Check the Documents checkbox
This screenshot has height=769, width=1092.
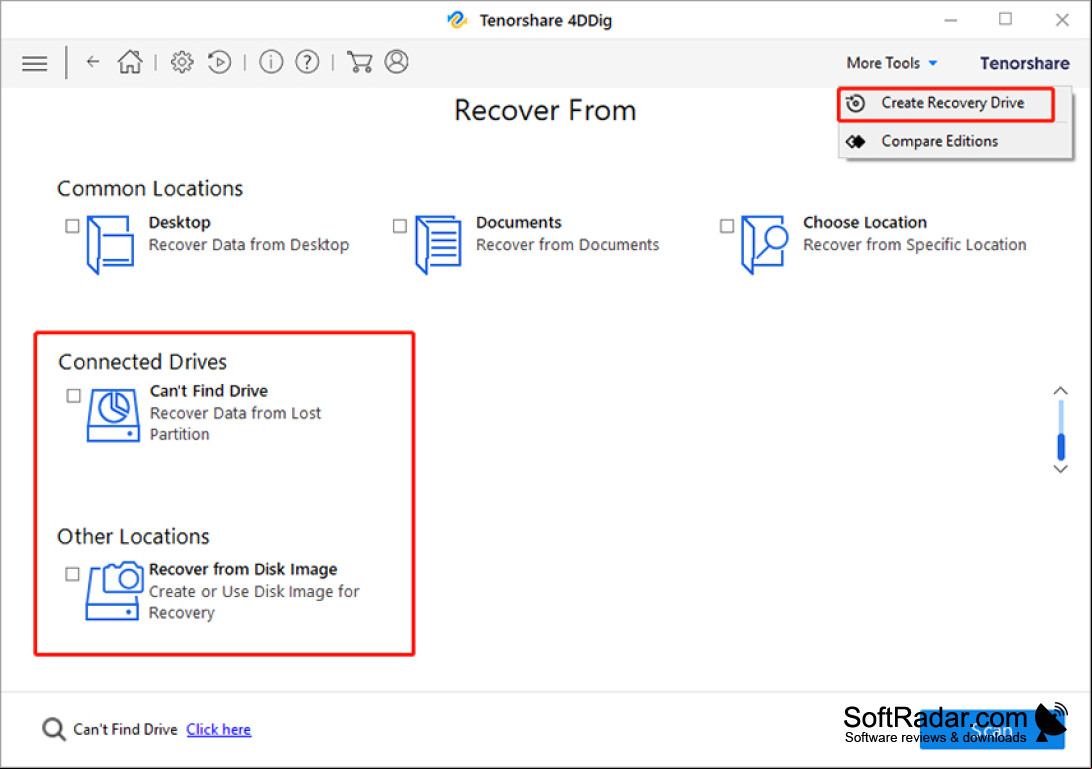(400, 226)
